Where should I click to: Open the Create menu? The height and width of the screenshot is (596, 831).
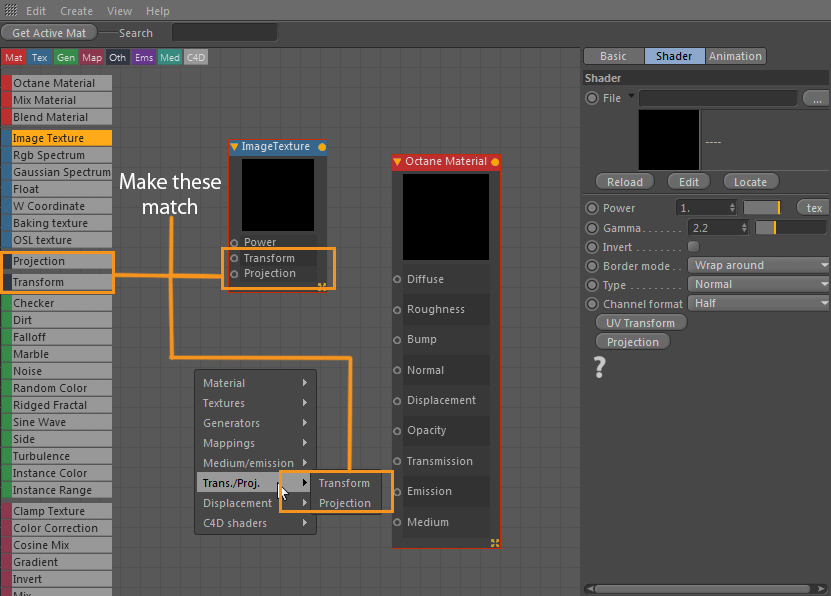(x=76, y=11)
